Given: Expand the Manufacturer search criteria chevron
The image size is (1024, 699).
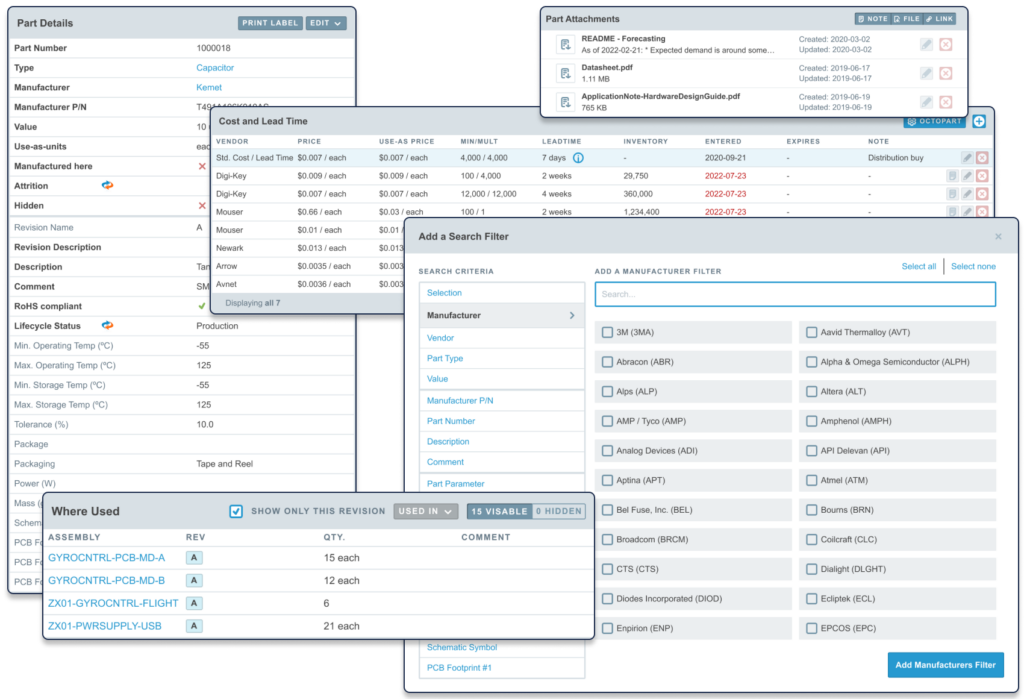Looking at the screenshot, I should tap(572, 316).
